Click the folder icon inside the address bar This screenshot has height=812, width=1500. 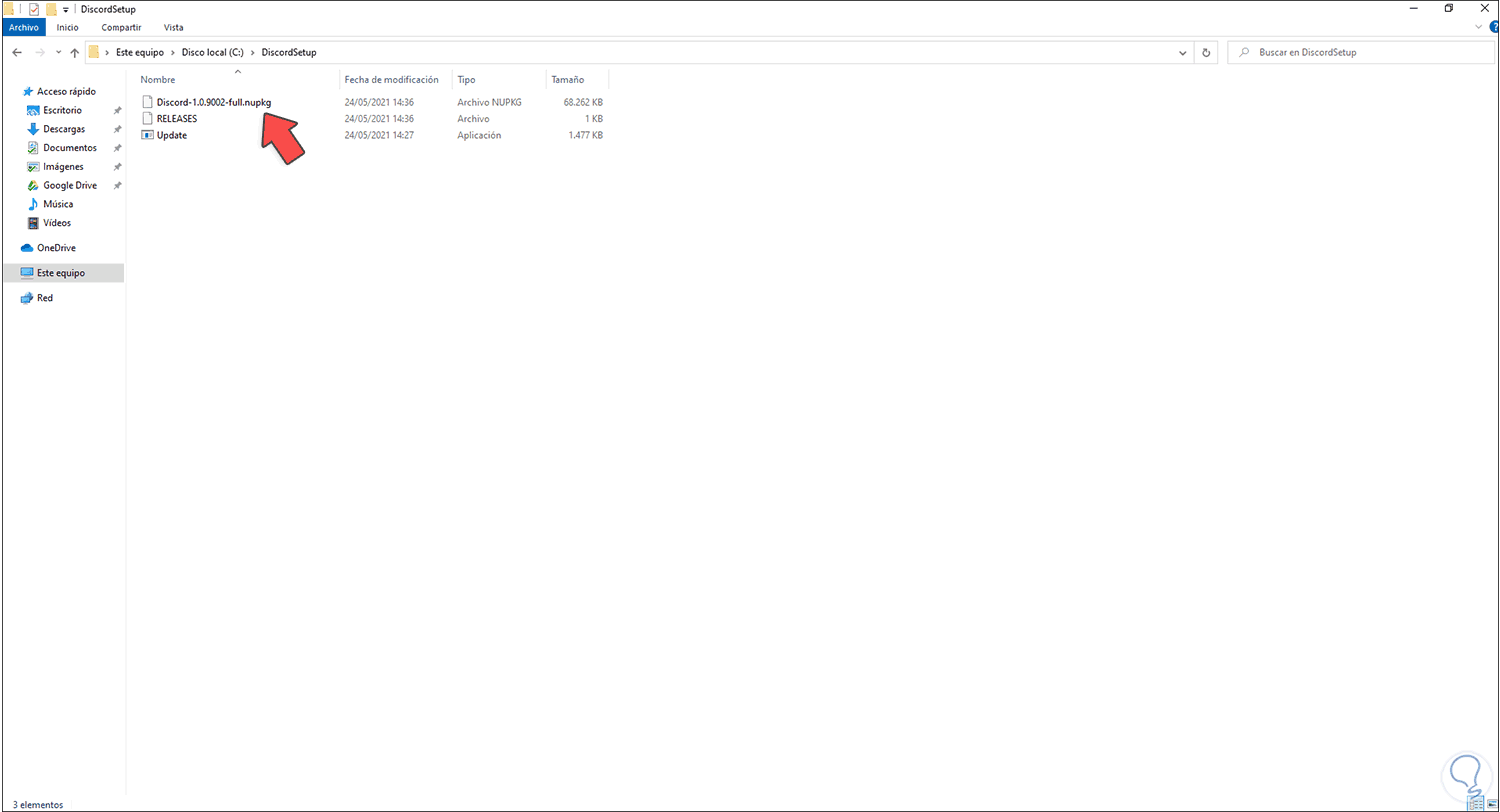94,52
